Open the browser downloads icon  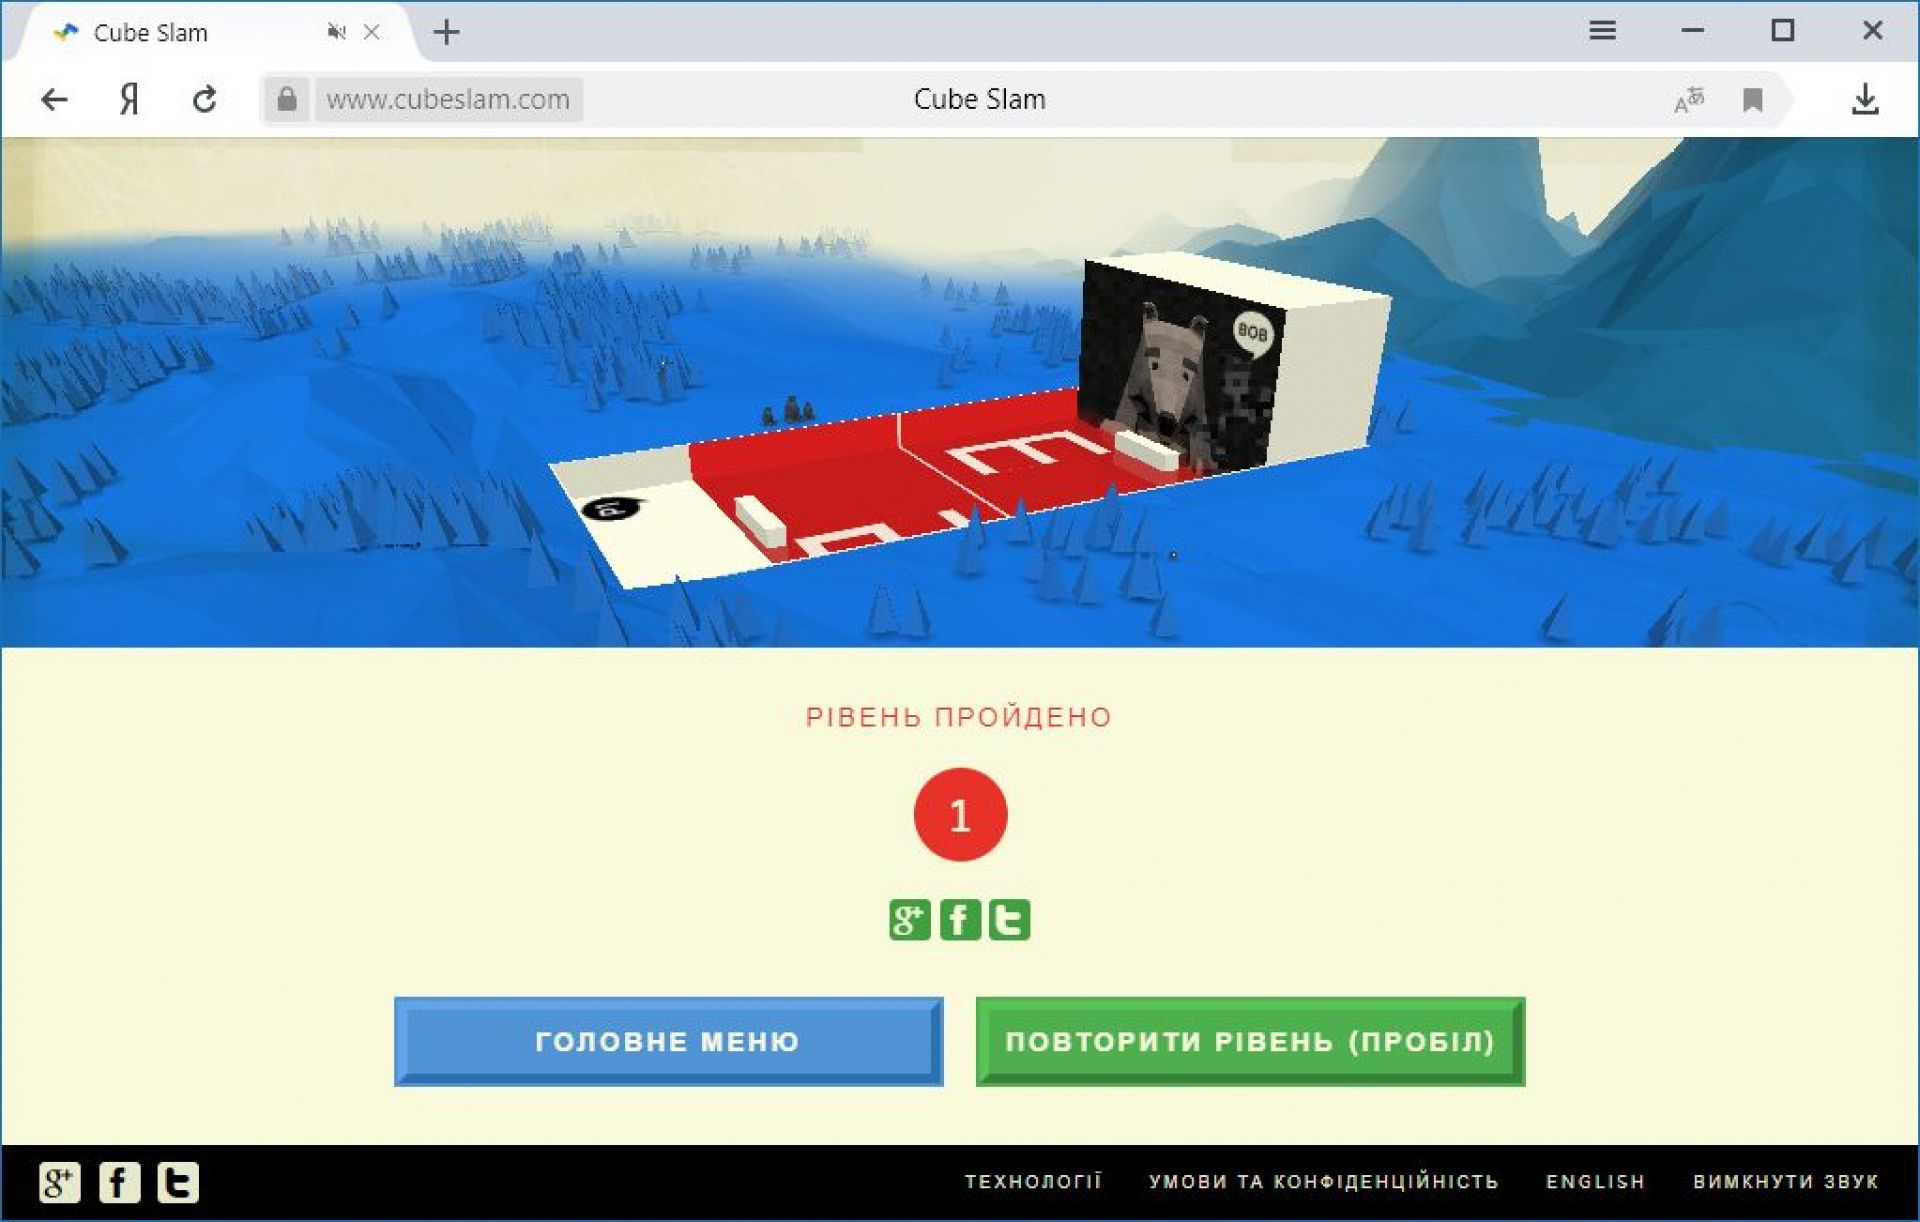[1865, 100]
